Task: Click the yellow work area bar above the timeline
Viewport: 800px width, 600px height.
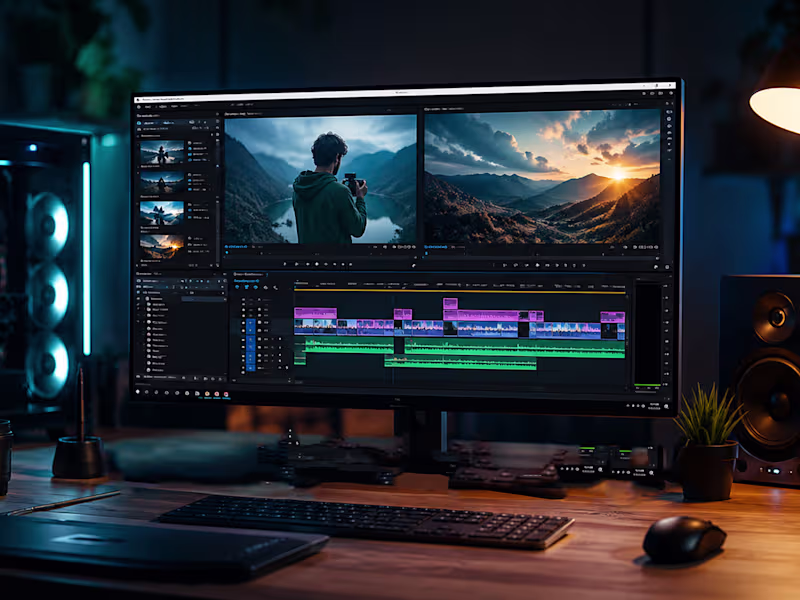Action: click(460, 291)
